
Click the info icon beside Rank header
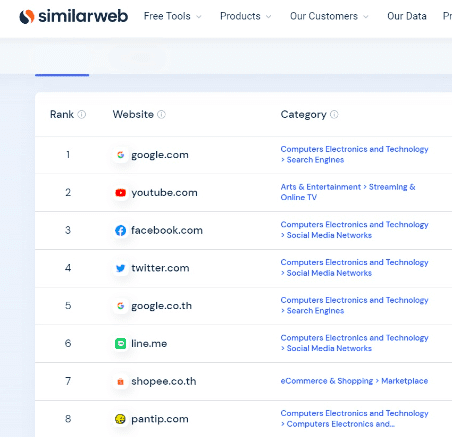click(x=82, y=115)
